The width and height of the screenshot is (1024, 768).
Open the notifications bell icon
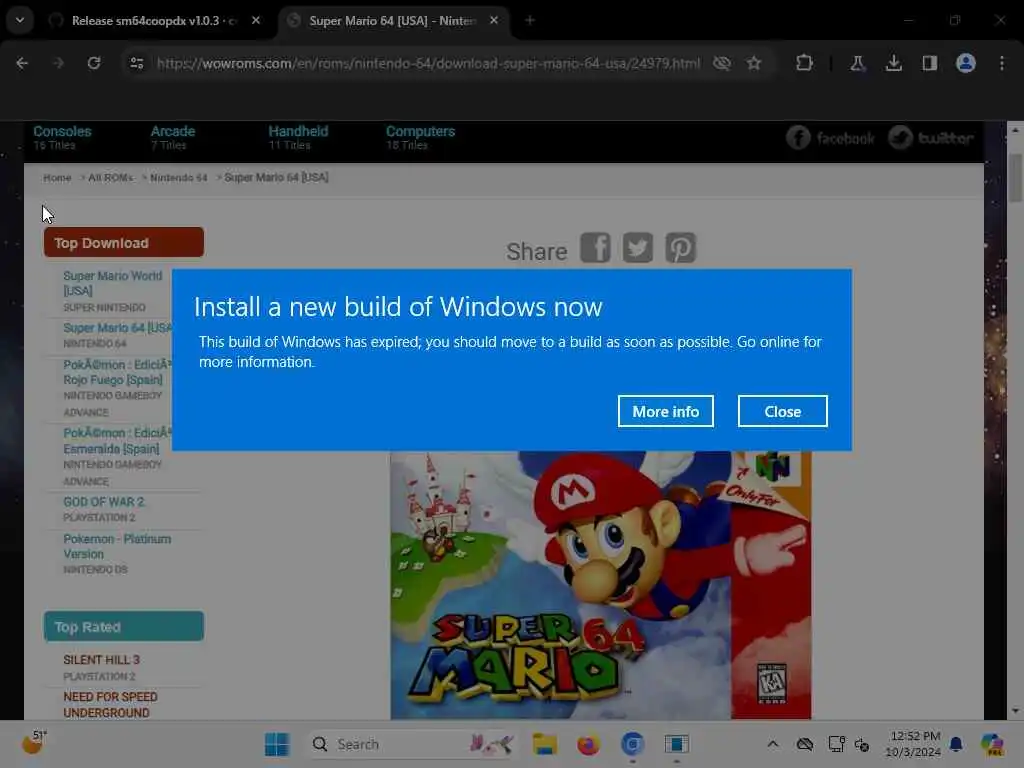click(956, 744)
